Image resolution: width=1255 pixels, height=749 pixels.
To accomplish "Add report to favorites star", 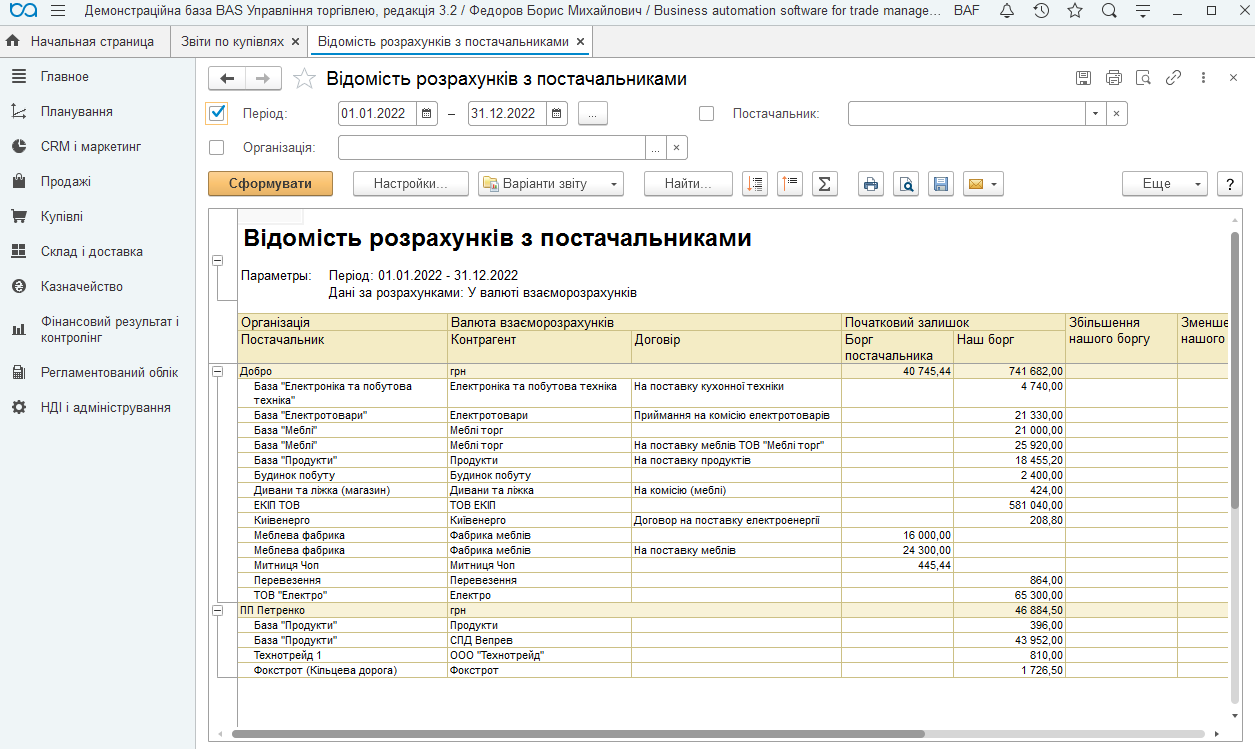I will (x=304, y=79).
